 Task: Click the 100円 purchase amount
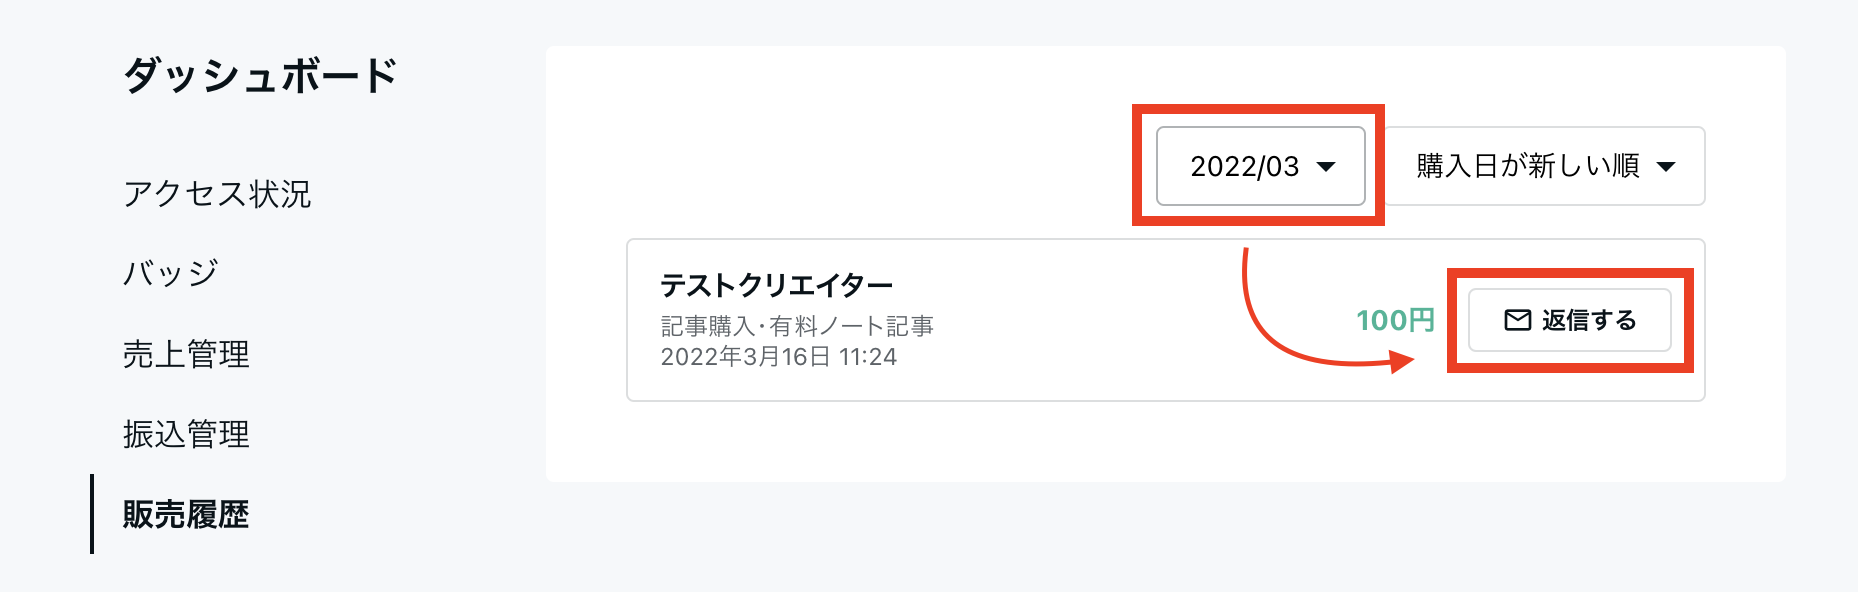[x=1395, y=320]
